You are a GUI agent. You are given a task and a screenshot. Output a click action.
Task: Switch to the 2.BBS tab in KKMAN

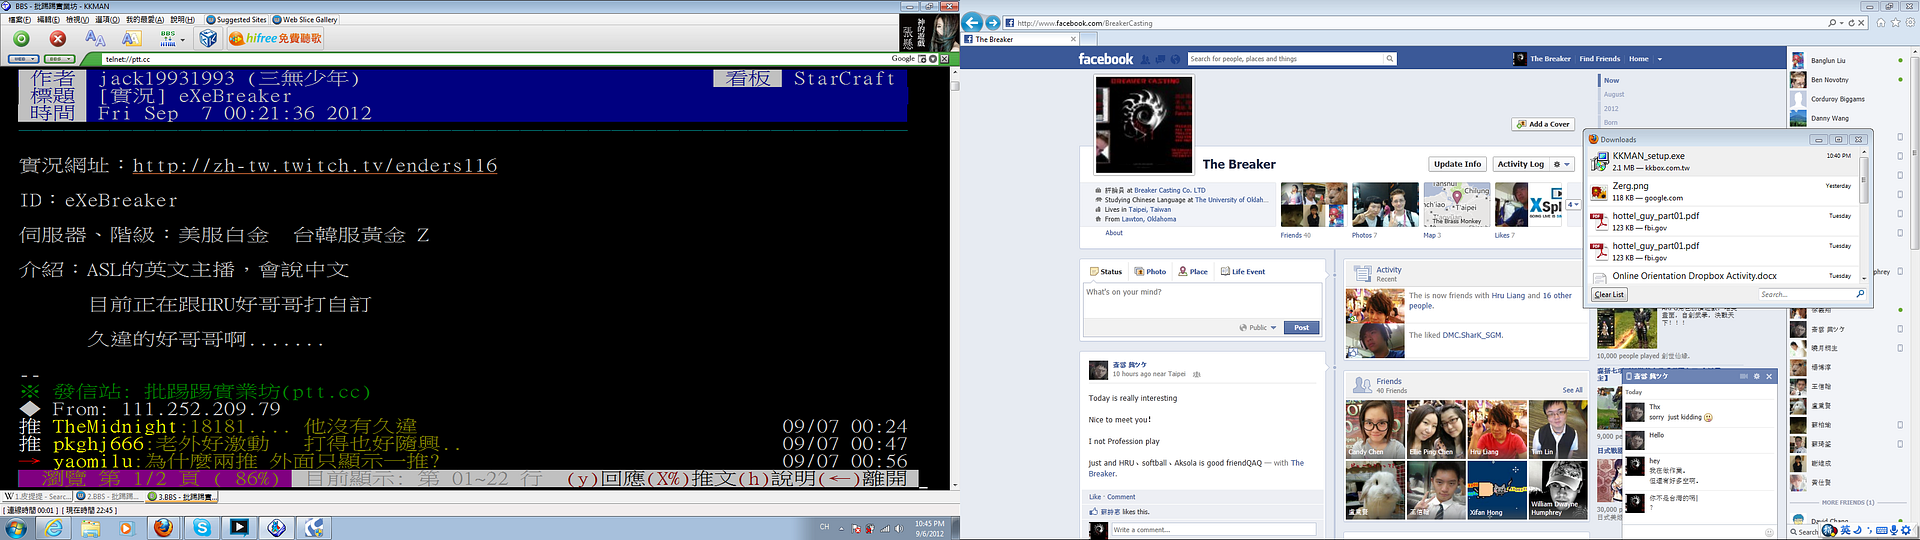click(x=109, y=496)
